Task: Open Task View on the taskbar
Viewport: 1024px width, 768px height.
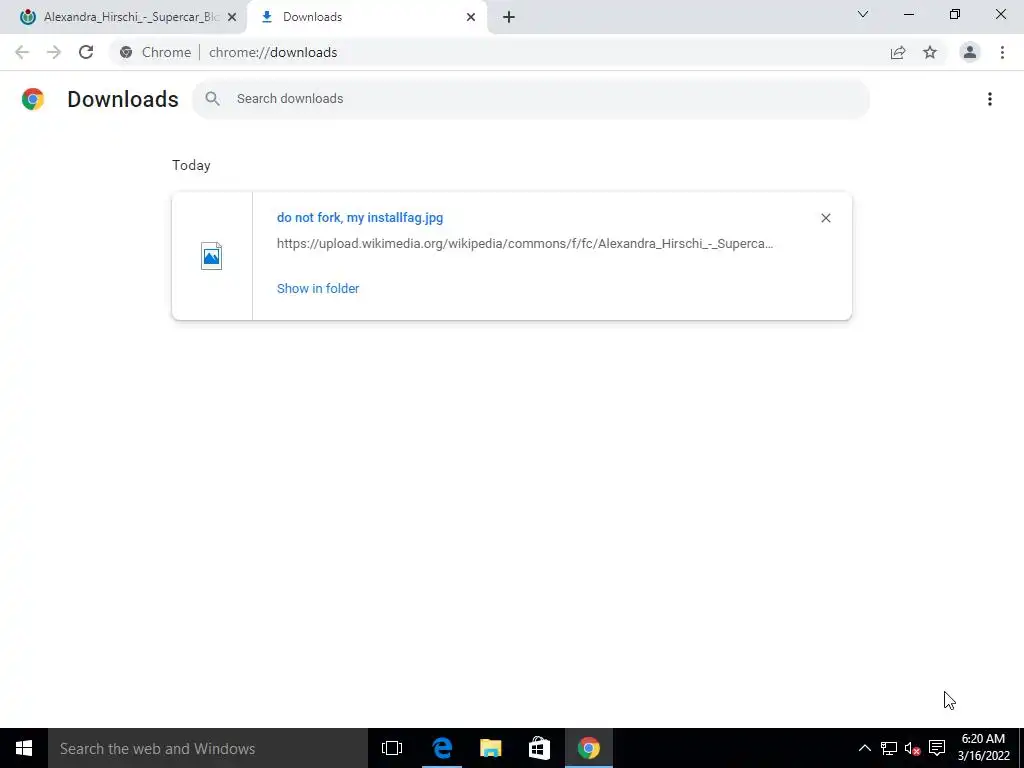Action: pyautogui.click(x=392, y=748)
